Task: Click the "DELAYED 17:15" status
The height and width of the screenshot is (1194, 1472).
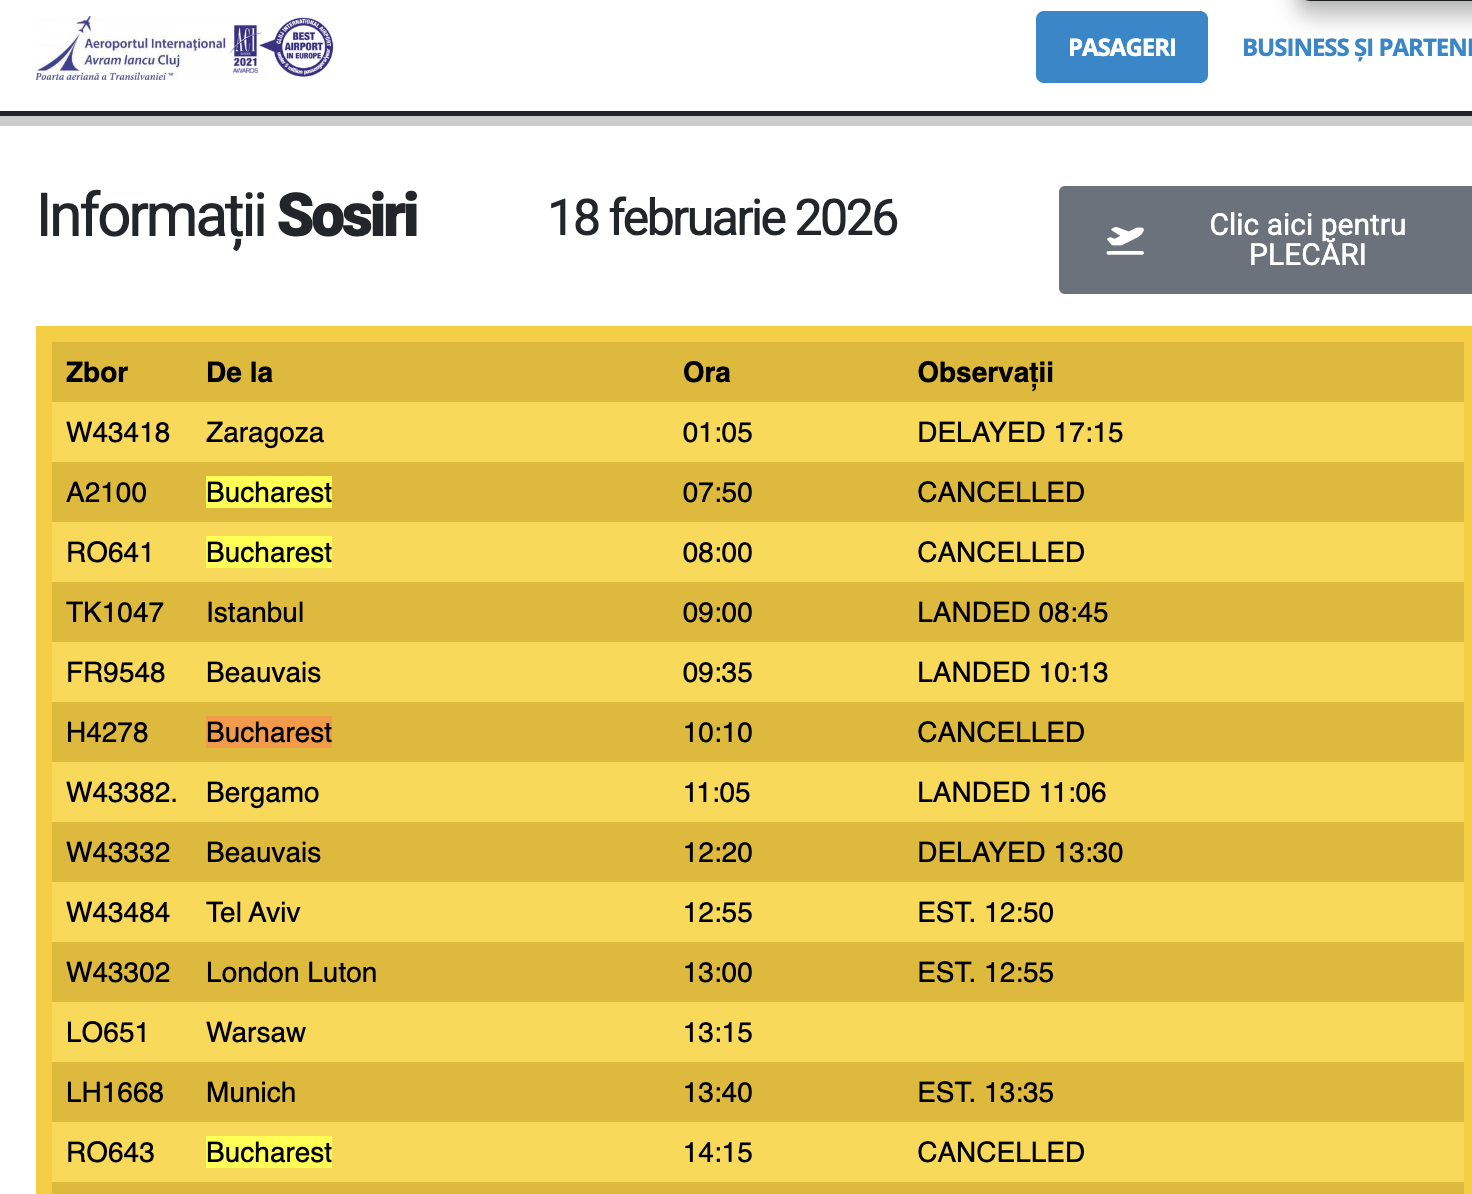Action: [x=1020, y=433]
